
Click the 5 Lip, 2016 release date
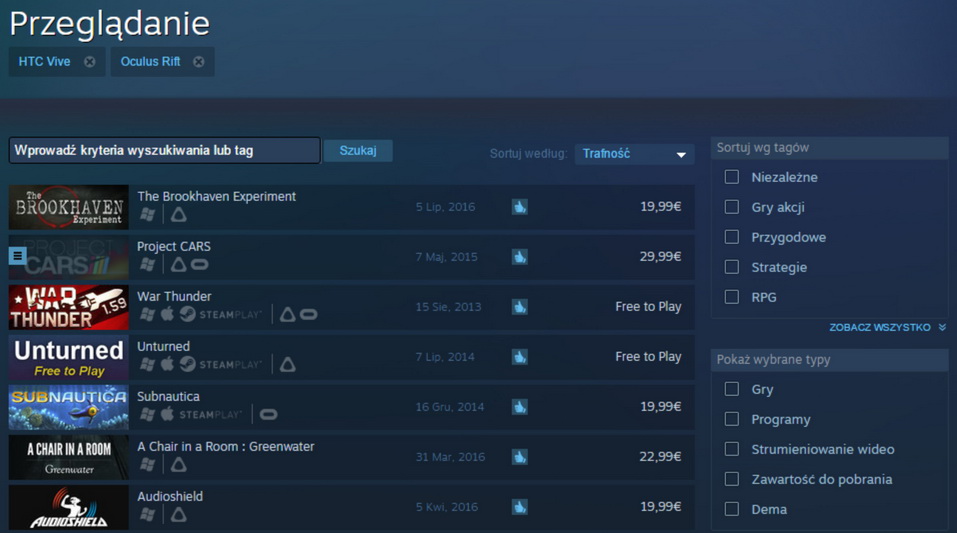tap(446, 207)
